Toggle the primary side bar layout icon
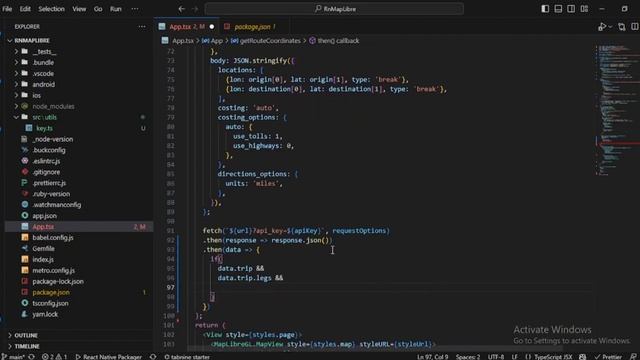The image size is (640, 360). 545,9
